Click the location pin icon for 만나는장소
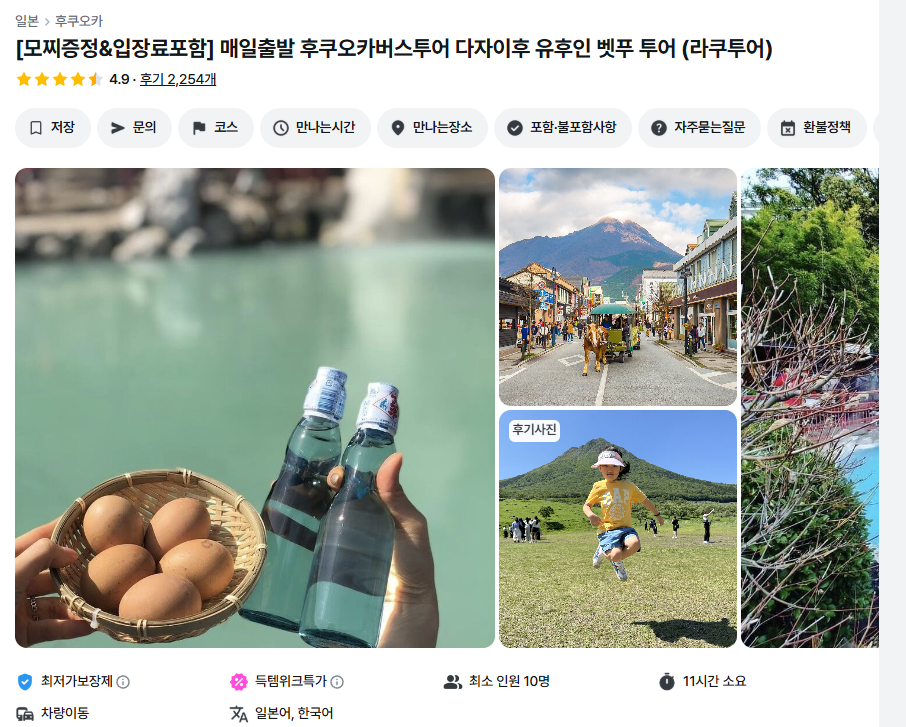Image resolution: width=906 pixels, height=727 pixels. [398, 128]
